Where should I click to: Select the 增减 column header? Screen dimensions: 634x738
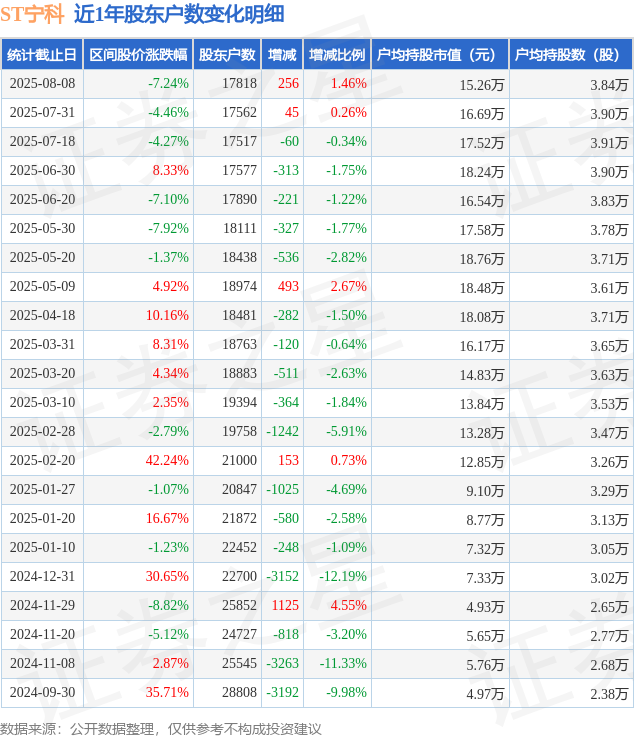tap(282, 55)
